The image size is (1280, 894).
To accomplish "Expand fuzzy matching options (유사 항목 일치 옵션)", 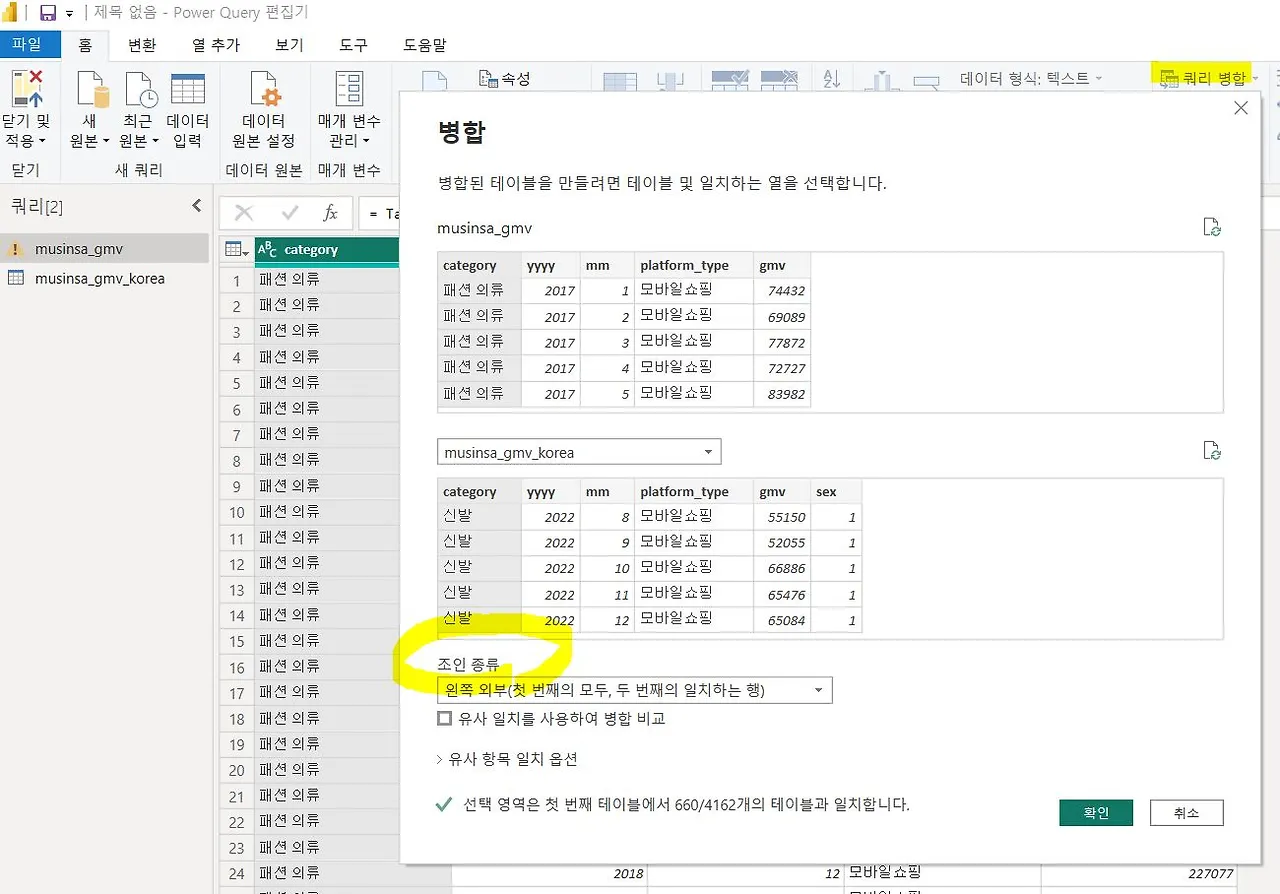I will pyautogui.click(x=507, y=759).
